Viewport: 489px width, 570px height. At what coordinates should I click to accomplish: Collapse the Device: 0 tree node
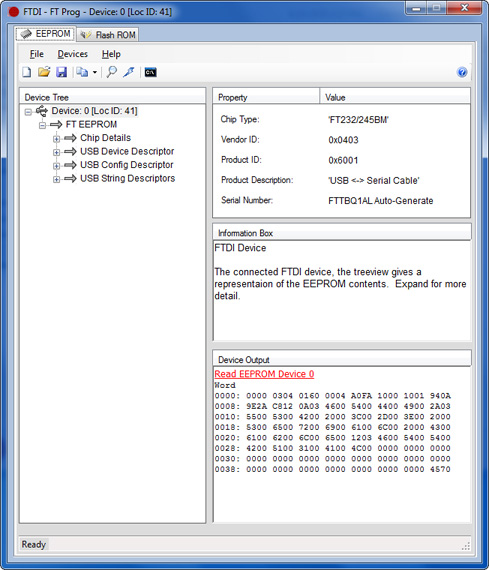tap(28, 112)
